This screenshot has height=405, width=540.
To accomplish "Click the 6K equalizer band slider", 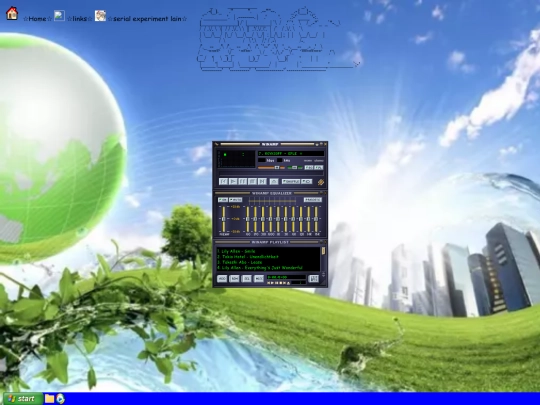I will click(293, 219).
